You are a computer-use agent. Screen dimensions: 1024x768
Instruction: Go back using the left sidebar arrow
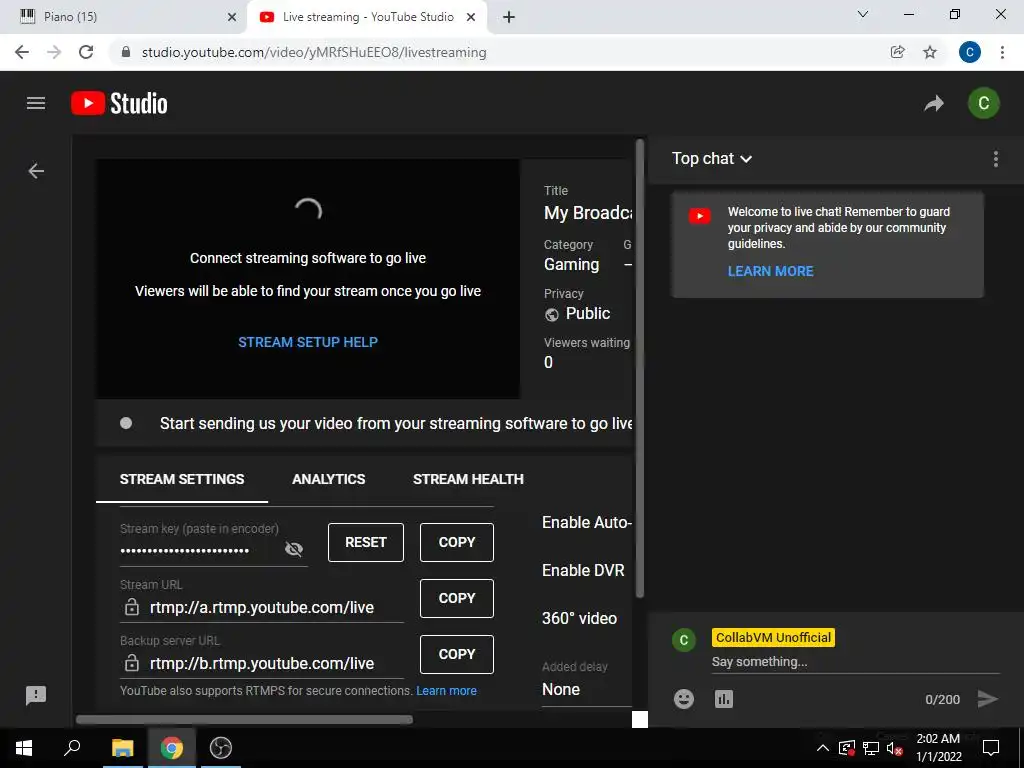(x=36, y=171)
